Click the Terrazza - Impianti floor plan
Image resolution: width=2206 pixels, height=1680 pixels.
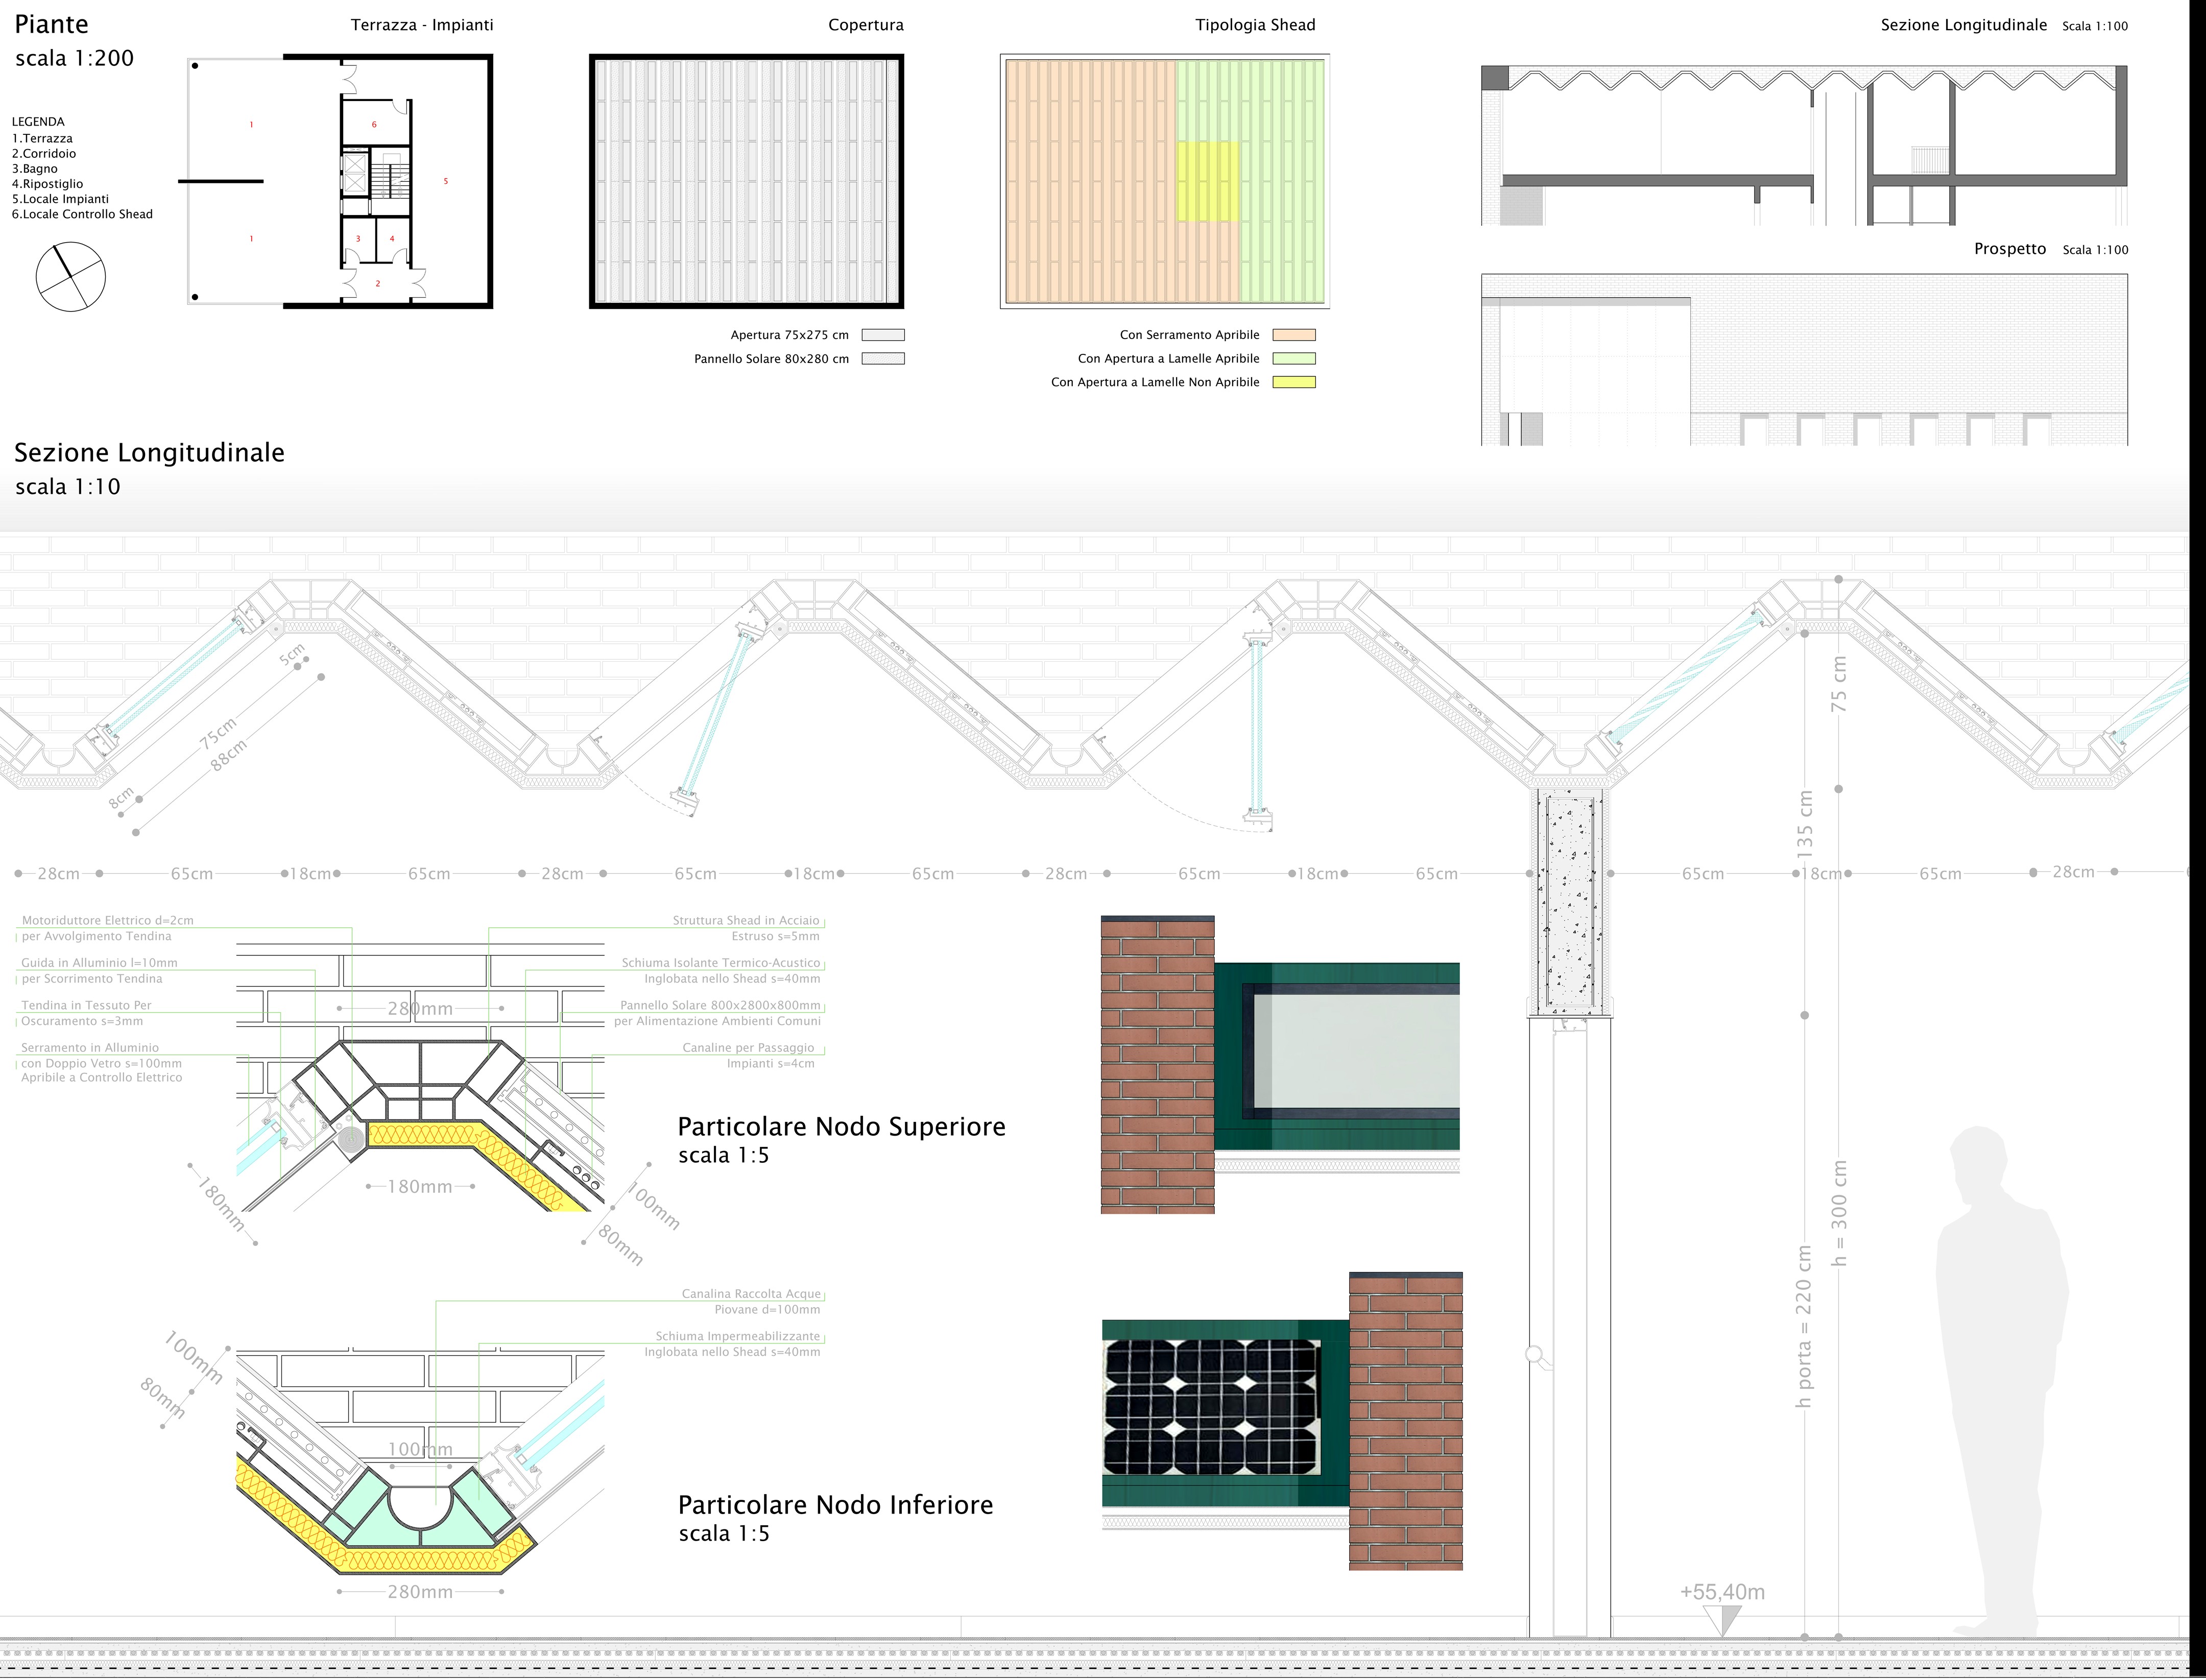(x=340, y=181)
